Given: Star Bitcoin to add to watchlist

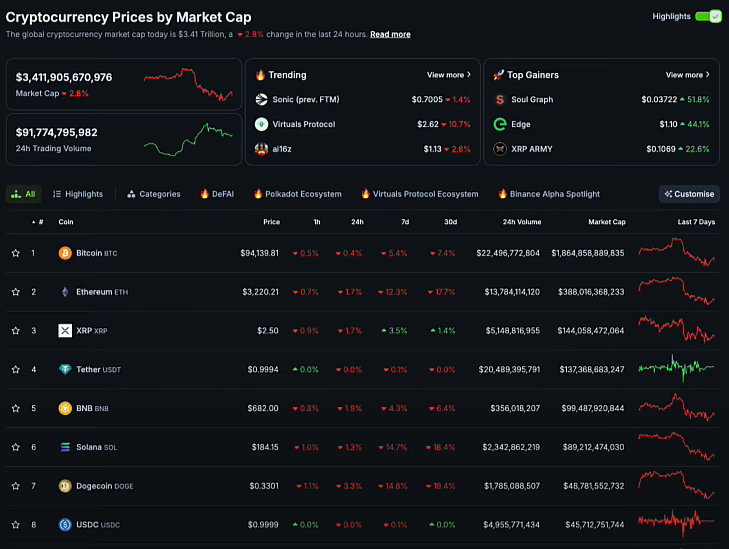Looking at the screenshot, I should pos(15,253).
